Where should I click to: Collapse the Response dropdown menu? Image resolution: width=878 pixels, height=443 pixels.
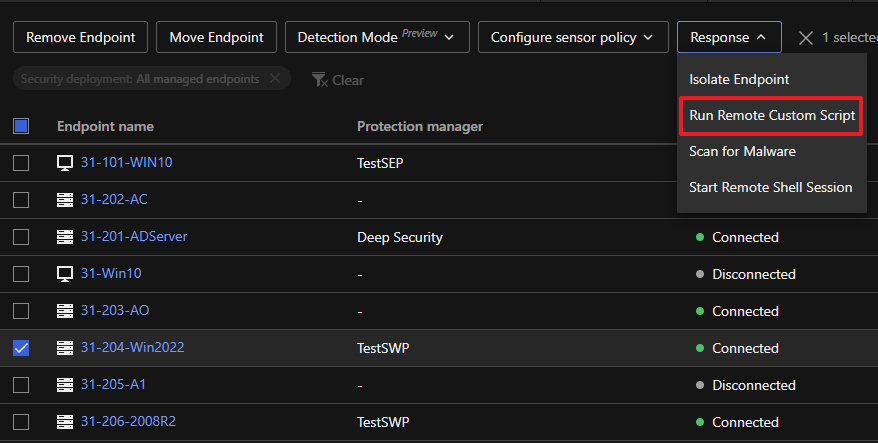coord(728,38)
